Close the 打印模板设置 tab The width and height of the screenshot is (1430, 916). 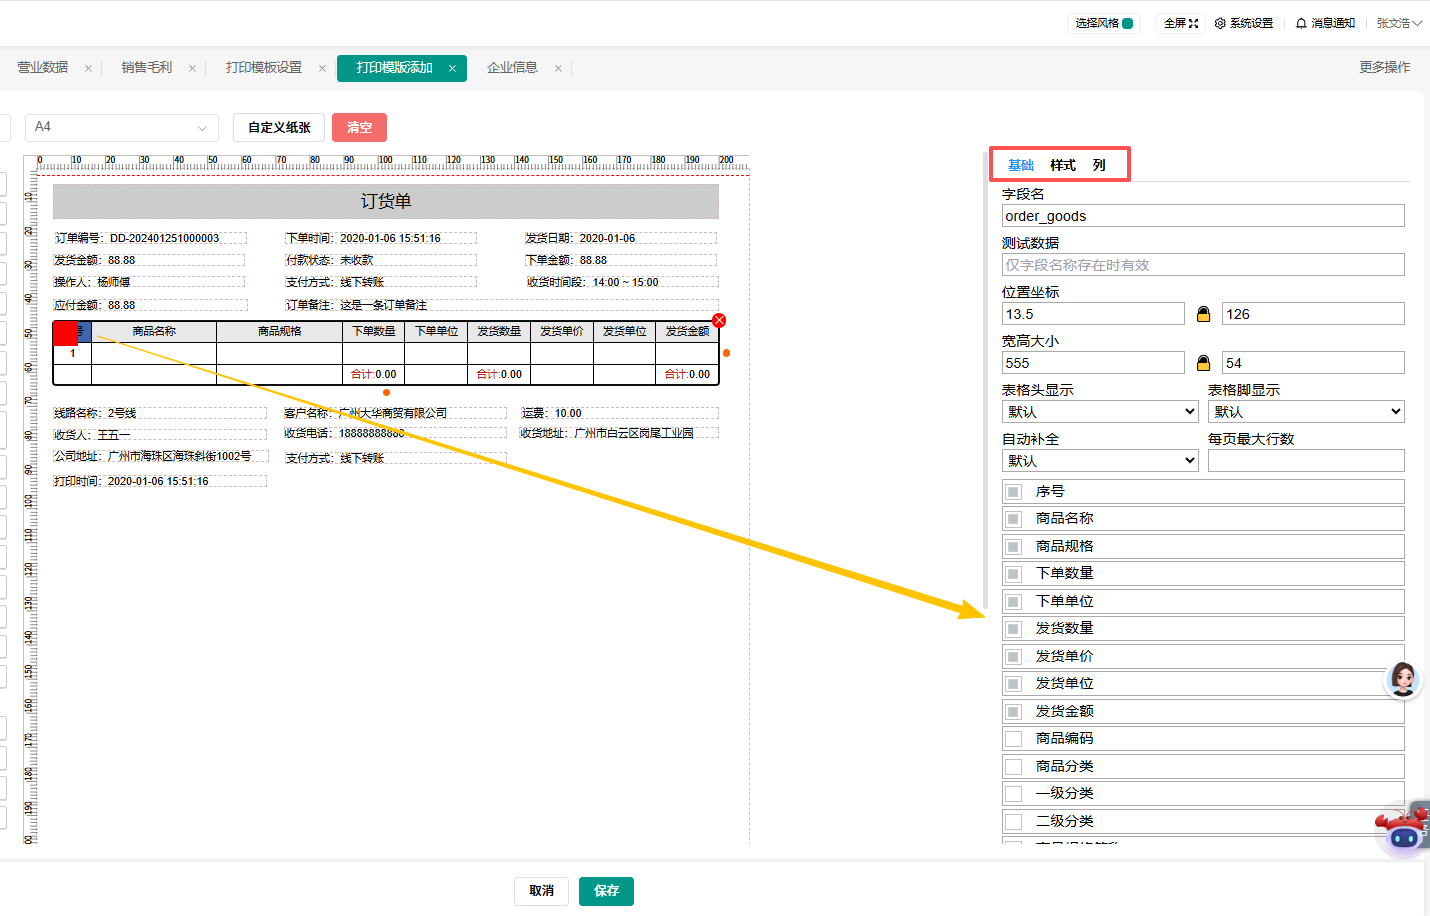[x=322, y=68]
